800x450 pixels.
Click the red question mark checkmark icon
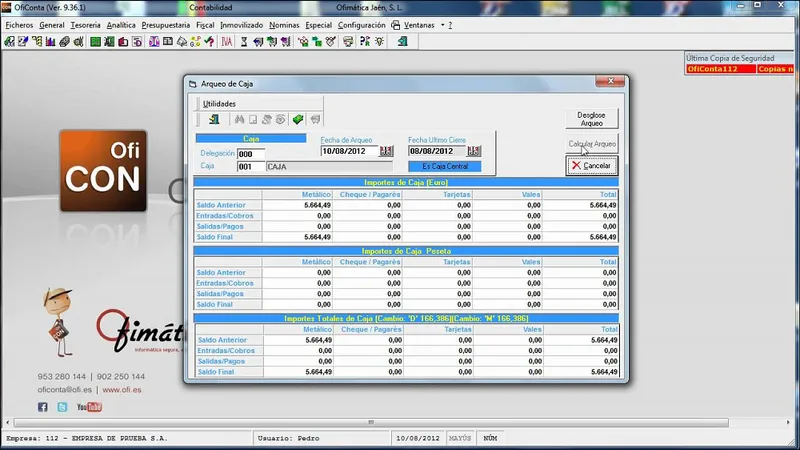click(210, 41)
